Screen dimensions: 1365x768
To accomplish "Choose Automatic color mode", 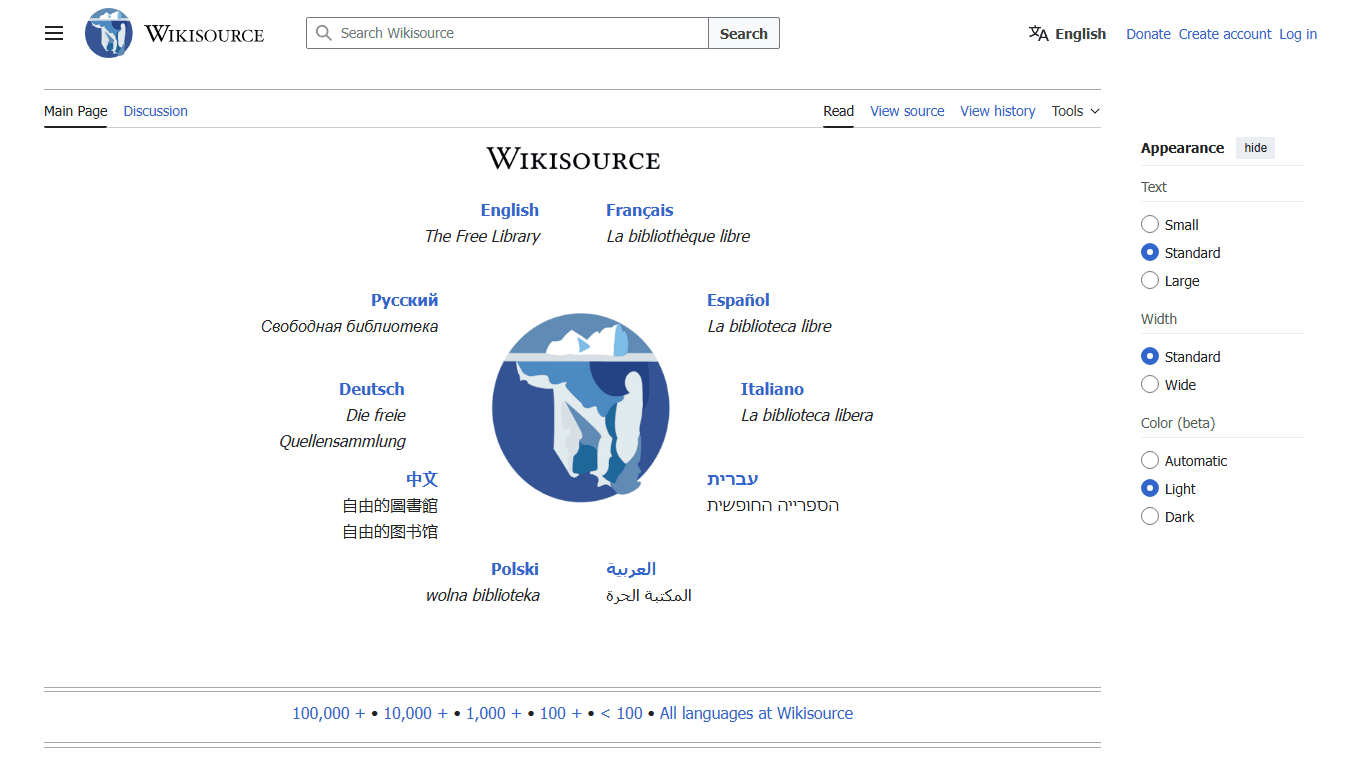I will 1150,460.
